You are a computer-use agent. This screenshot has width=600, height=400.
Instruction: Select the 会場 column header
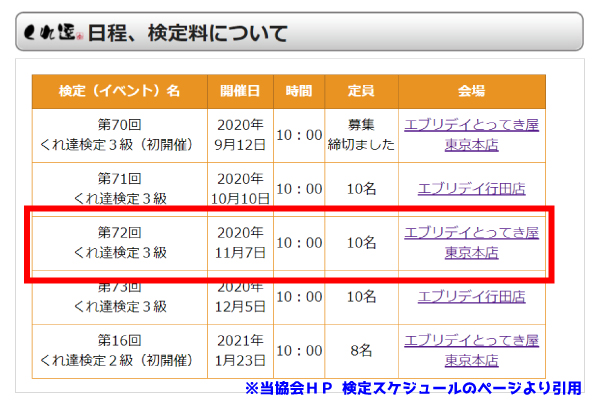[x=471, y=91]
